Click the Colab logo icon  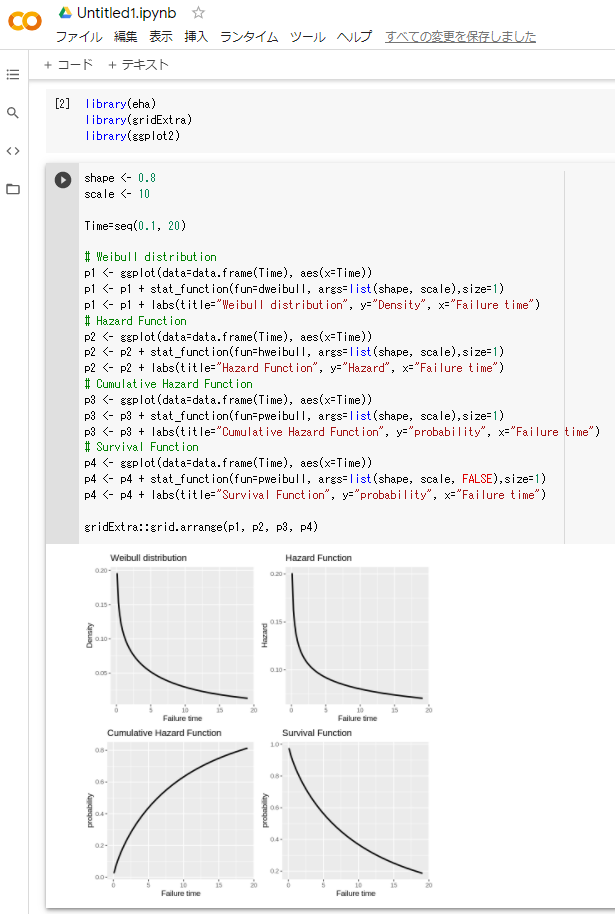[24, 21]
